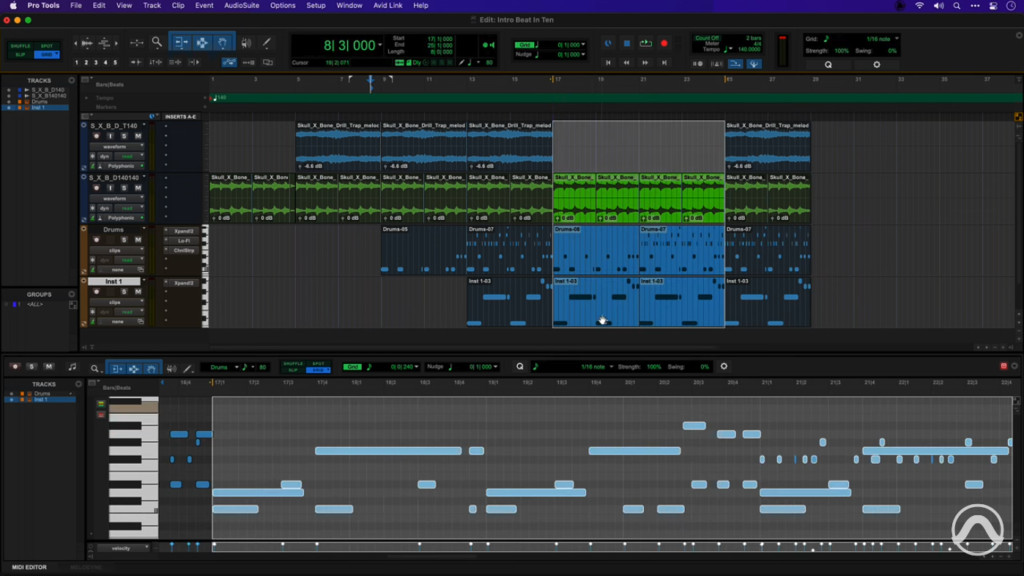
Task: Mute the Inst 1 track
Action: point(138,292)
